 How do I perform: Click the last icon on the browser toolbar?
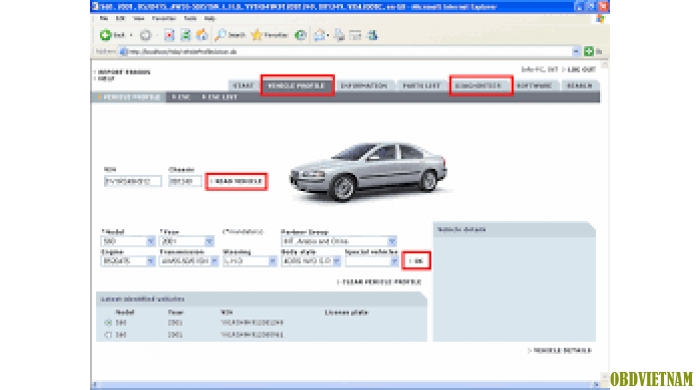372,35
